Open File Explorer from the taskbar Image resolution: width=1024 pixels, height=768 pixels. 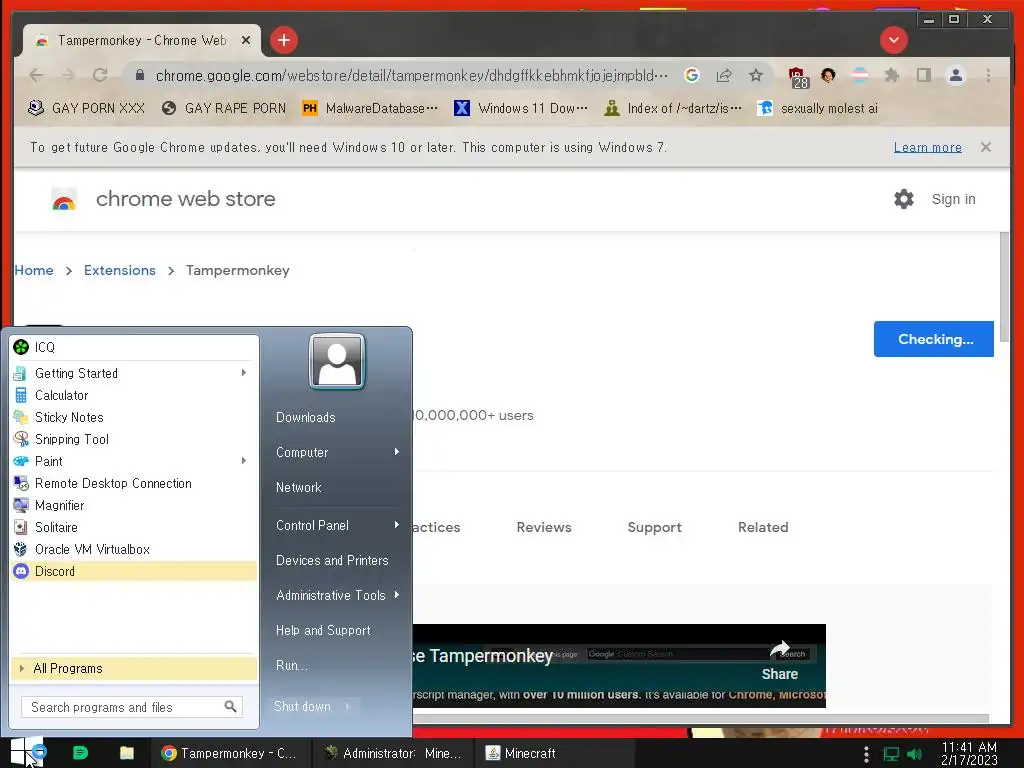coord(127,753)
